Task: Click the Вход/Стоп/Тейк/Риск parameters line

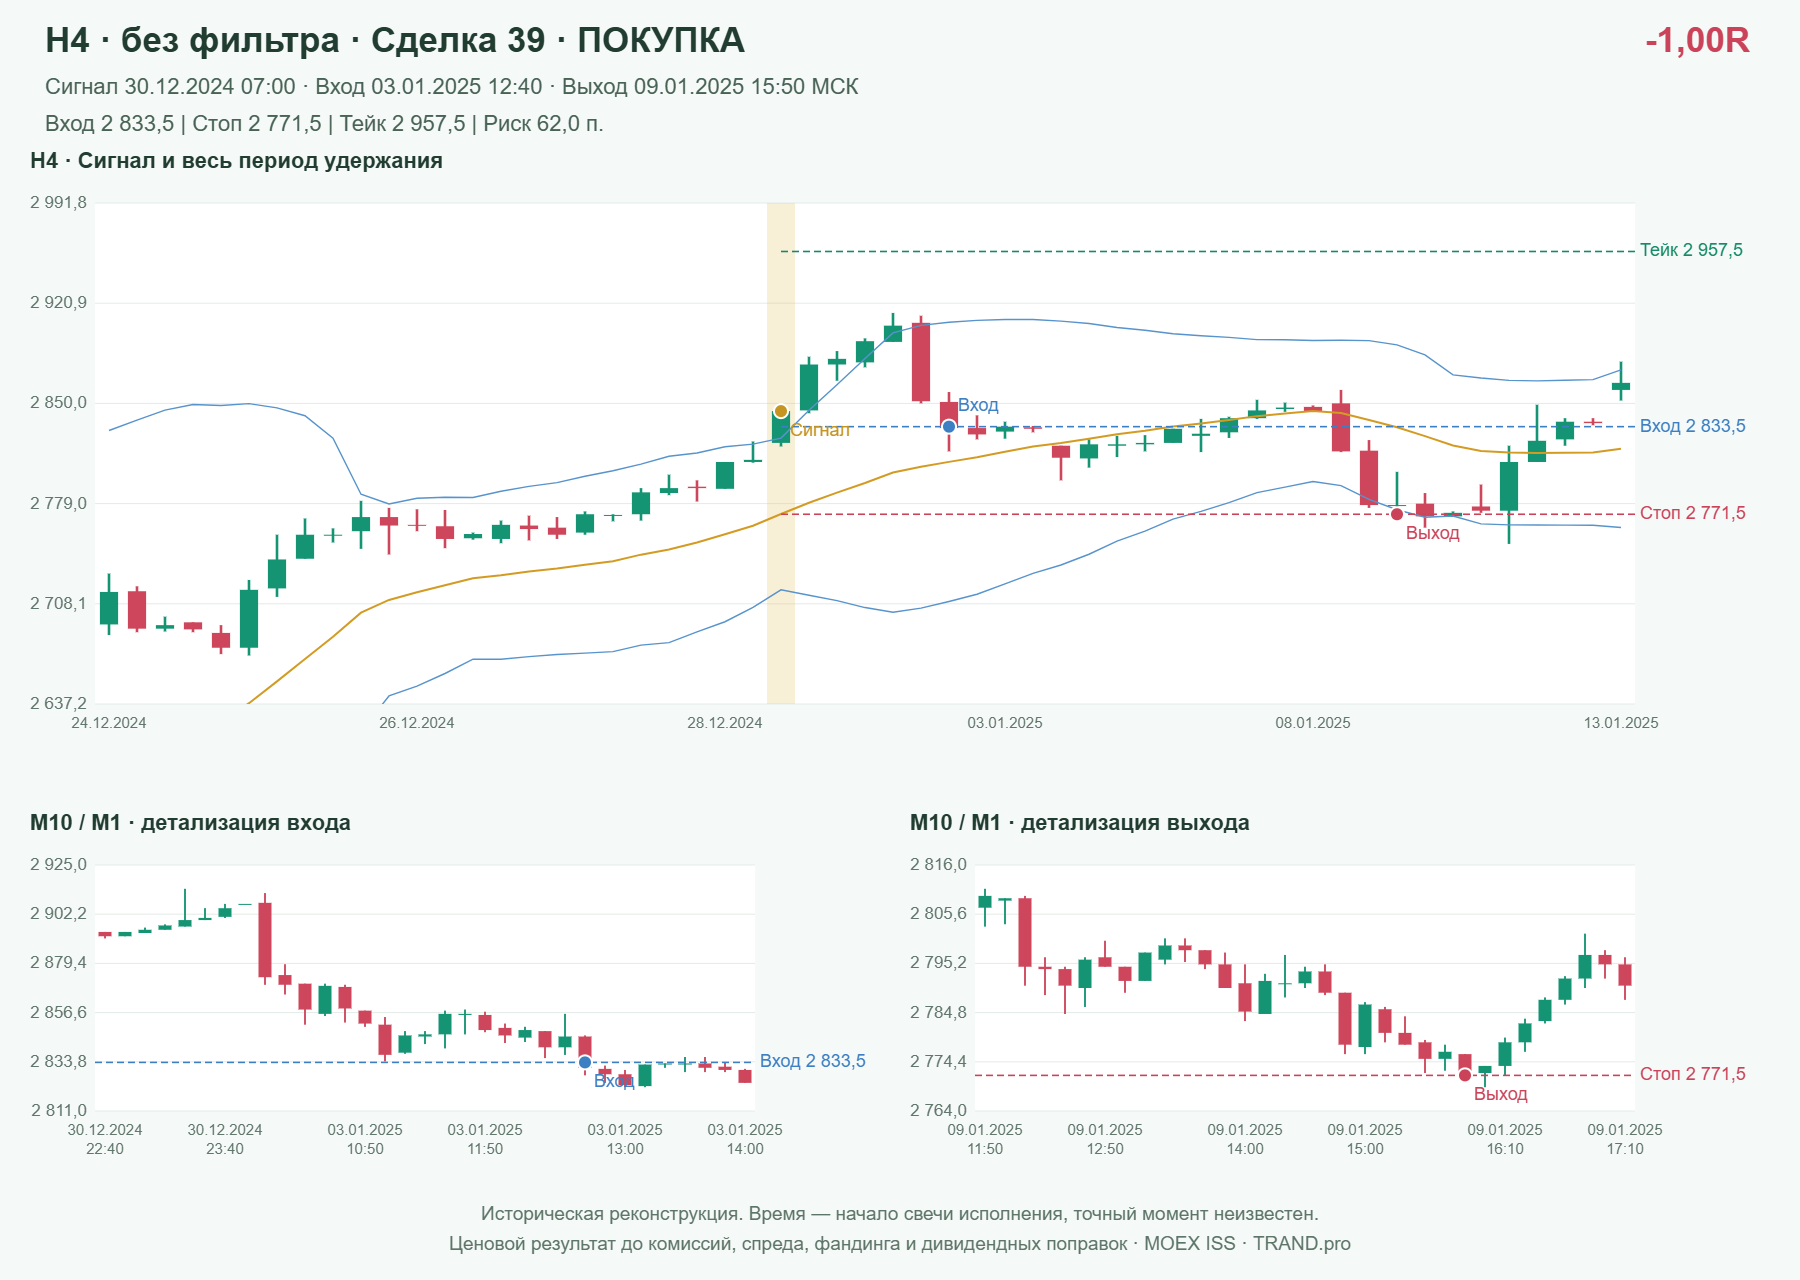Action: [324, 124]
